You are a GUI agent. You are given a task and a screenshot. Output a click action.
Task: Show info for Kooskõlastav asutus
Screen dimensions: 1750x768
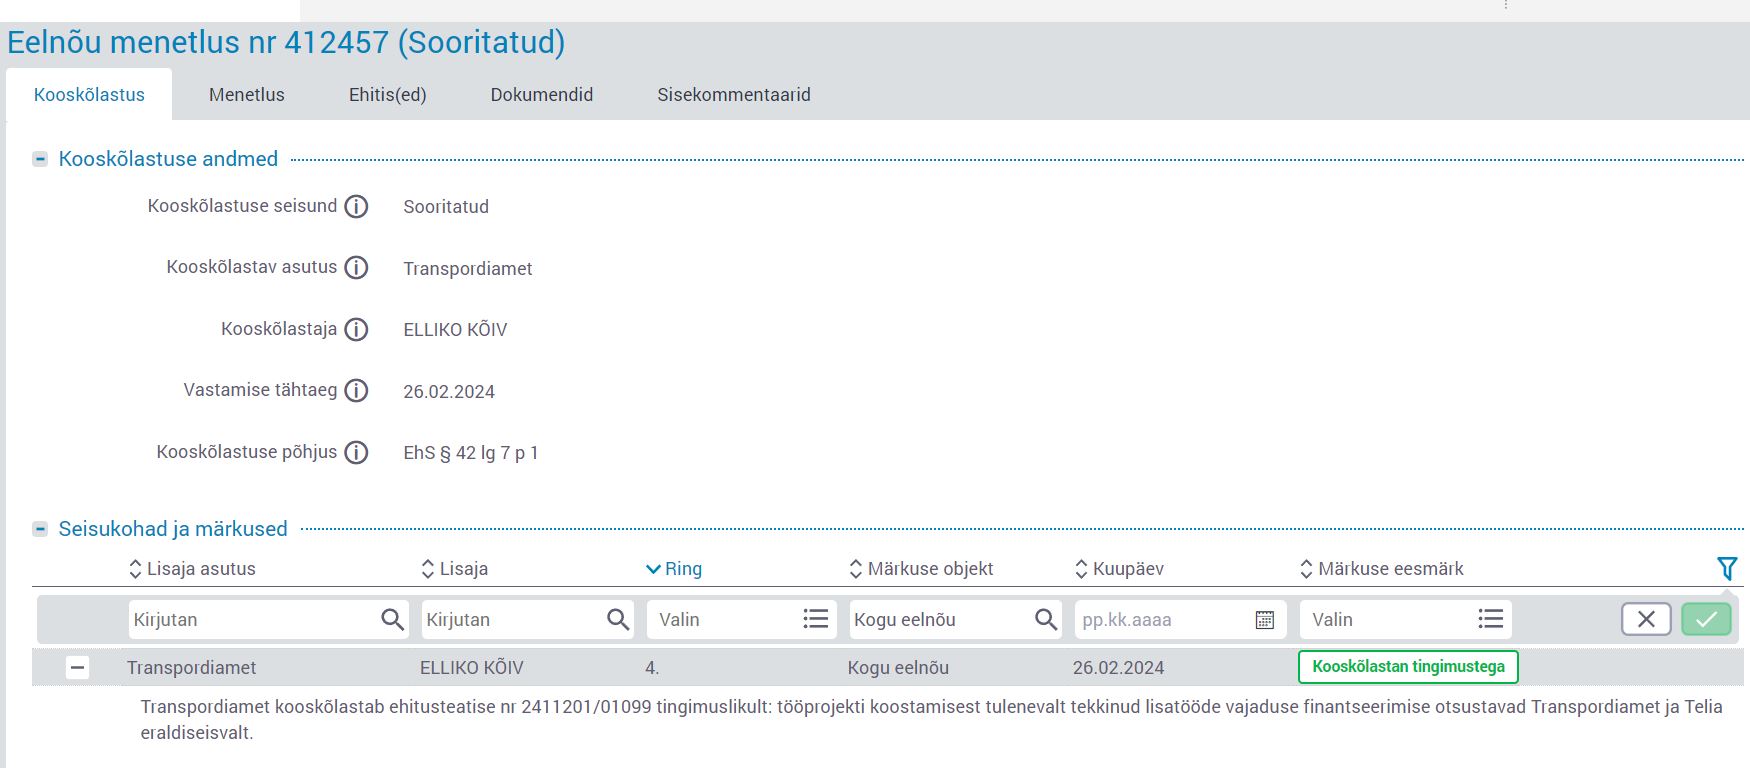coord(356,268)
